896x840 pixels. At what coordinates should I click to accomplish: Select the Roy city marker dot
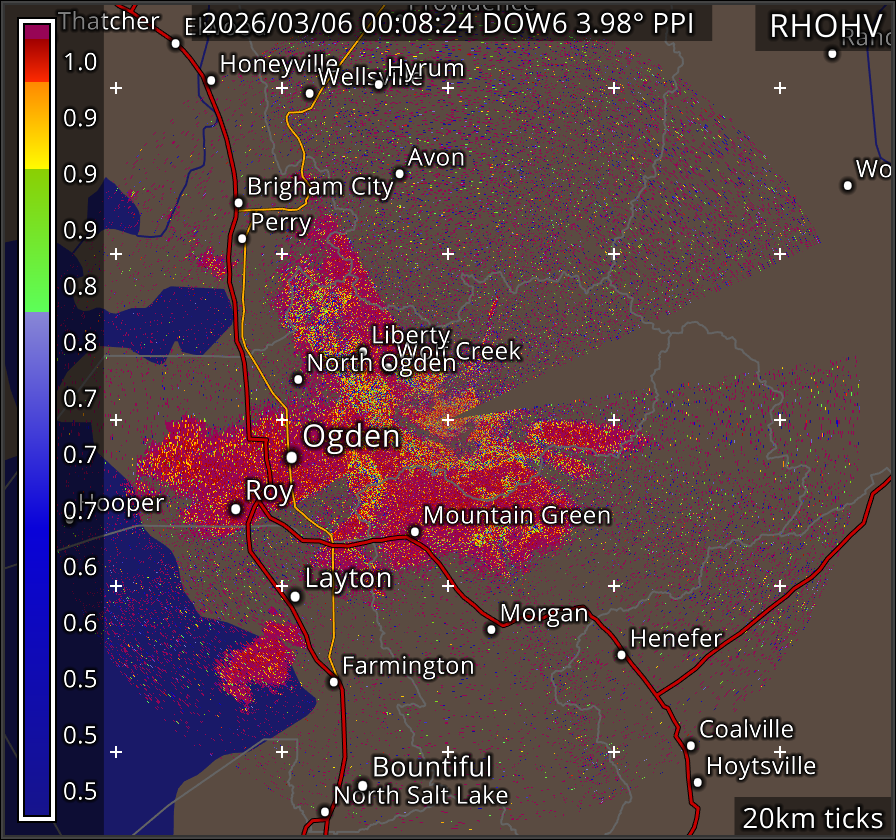point(236,509)
